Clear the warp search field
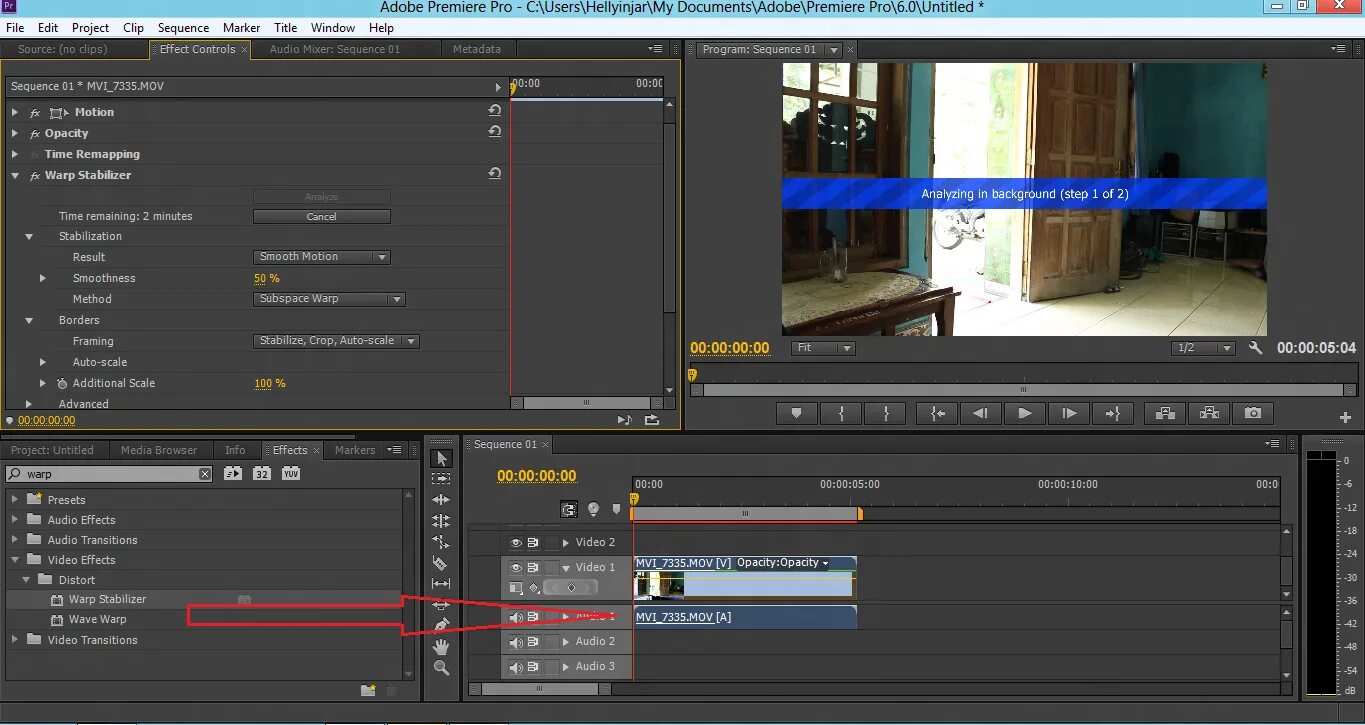Screen dimensions: 1365x725 tap(205, 474)
